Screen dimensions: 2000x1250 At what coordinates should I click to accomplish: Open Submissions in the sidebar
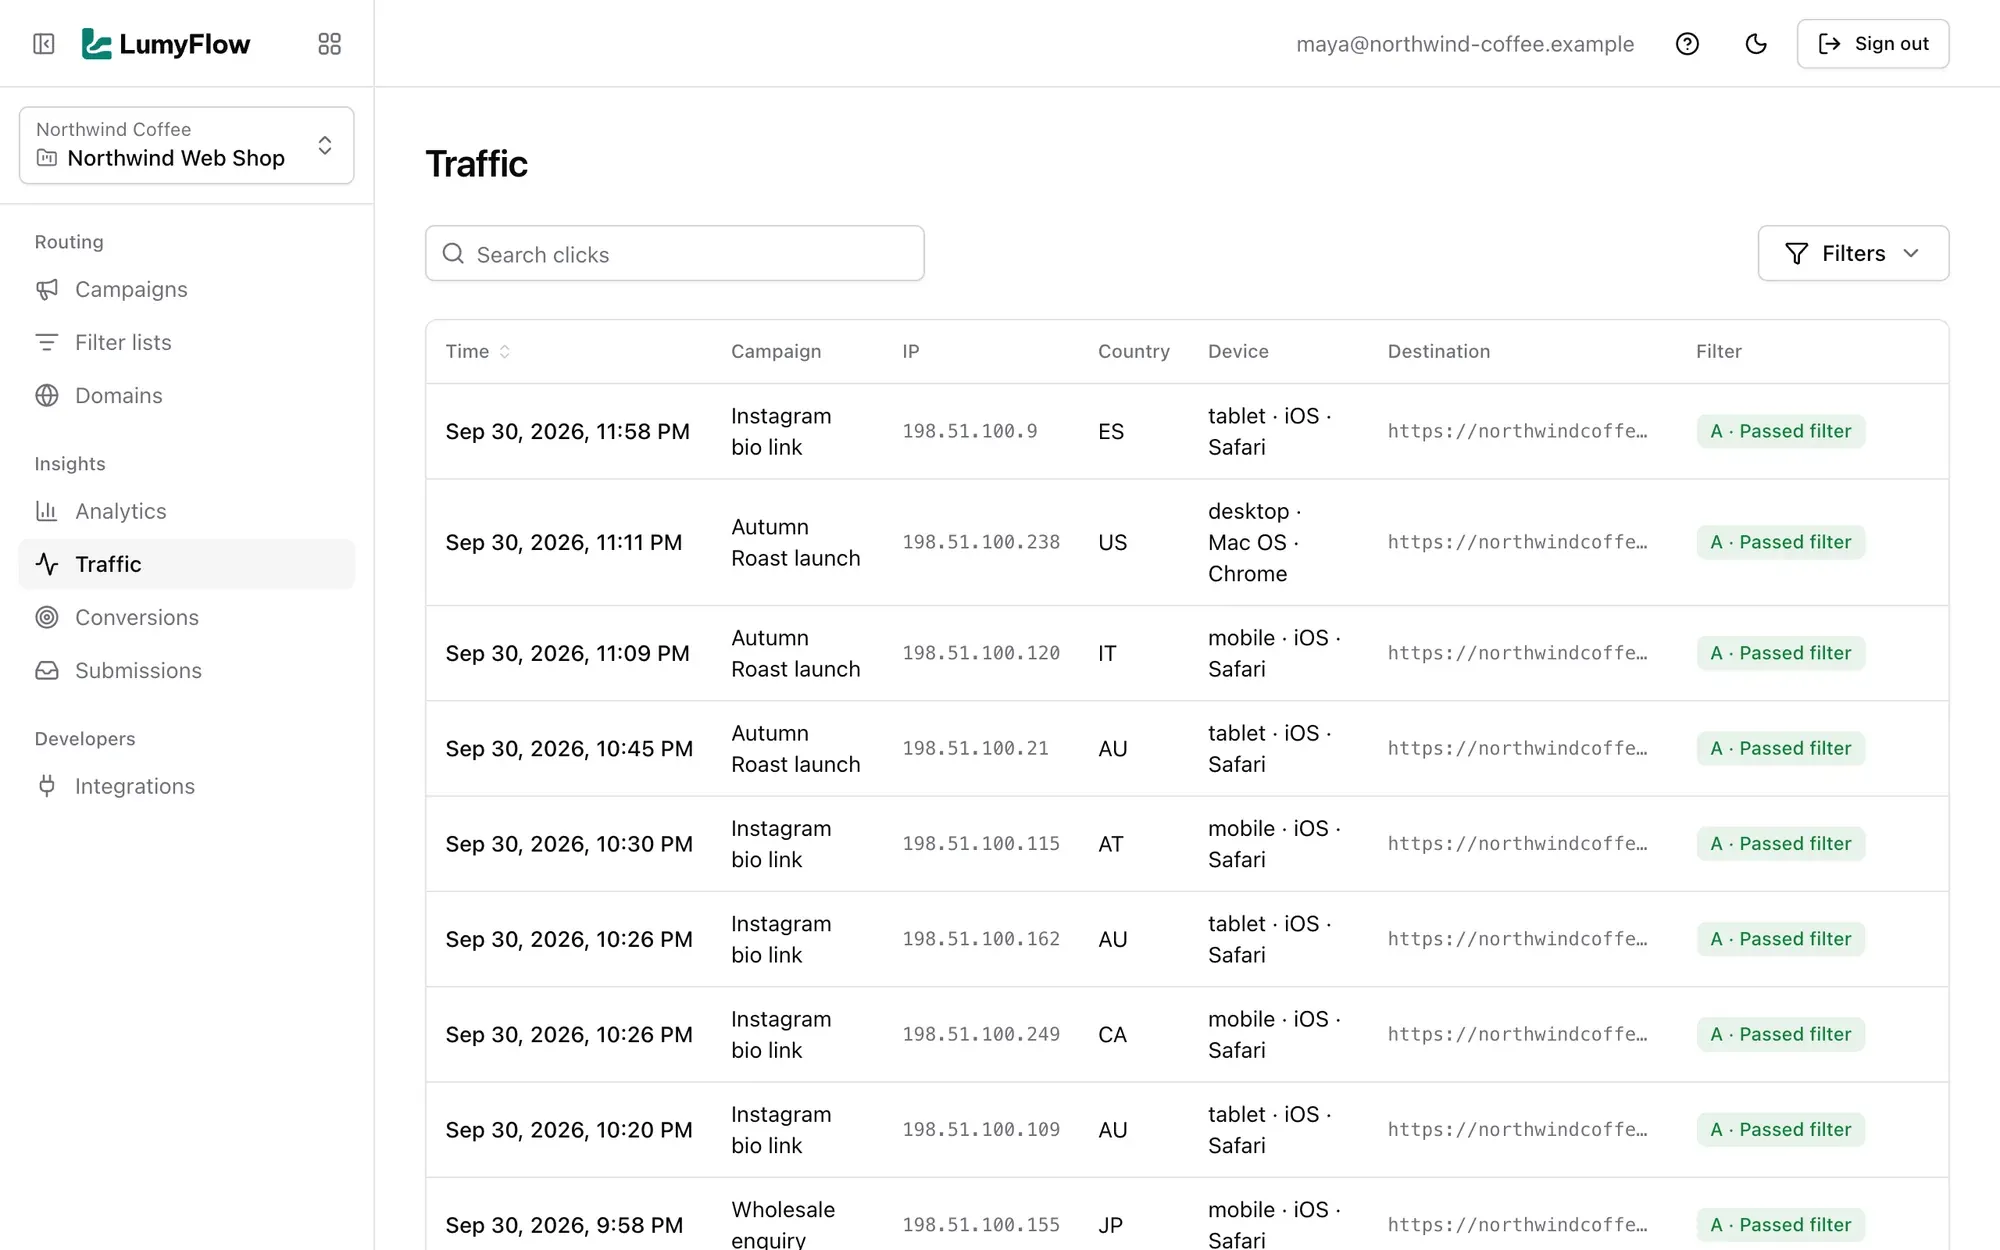tap(187, 670)
